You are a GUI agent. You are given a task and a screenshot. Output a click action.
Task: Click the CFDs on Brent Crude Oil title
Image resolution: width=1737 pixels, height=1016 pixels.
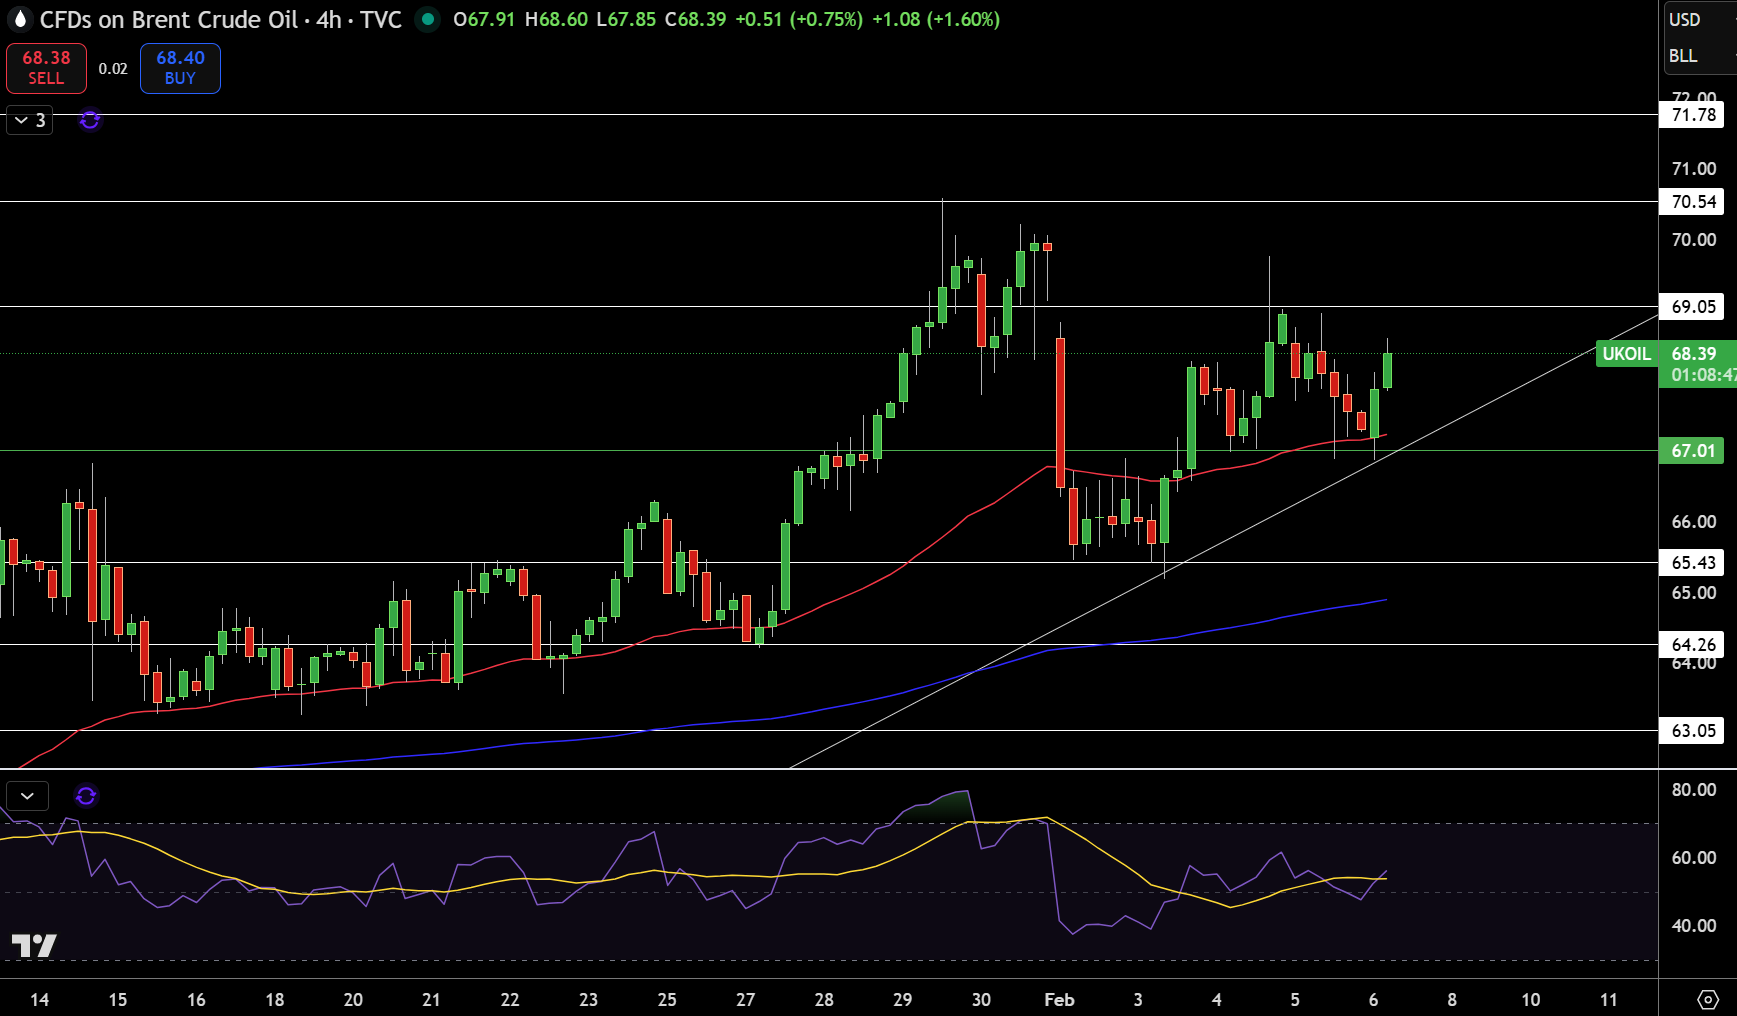168,19
